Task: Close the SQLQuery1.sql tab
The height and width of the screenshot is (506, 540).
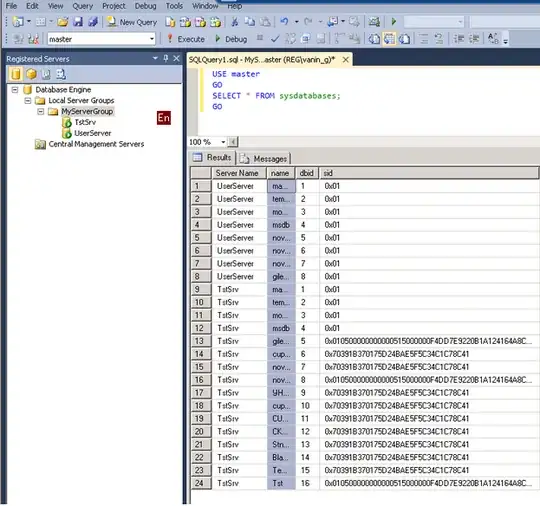Action: click(x=345, y=60)
